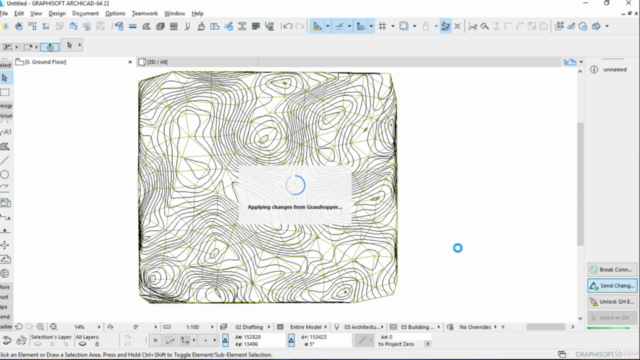640x360 pixels.
Task: Expand the 14% zoom level dropdown
Action: pyautogui.click(x=99, y=327)
